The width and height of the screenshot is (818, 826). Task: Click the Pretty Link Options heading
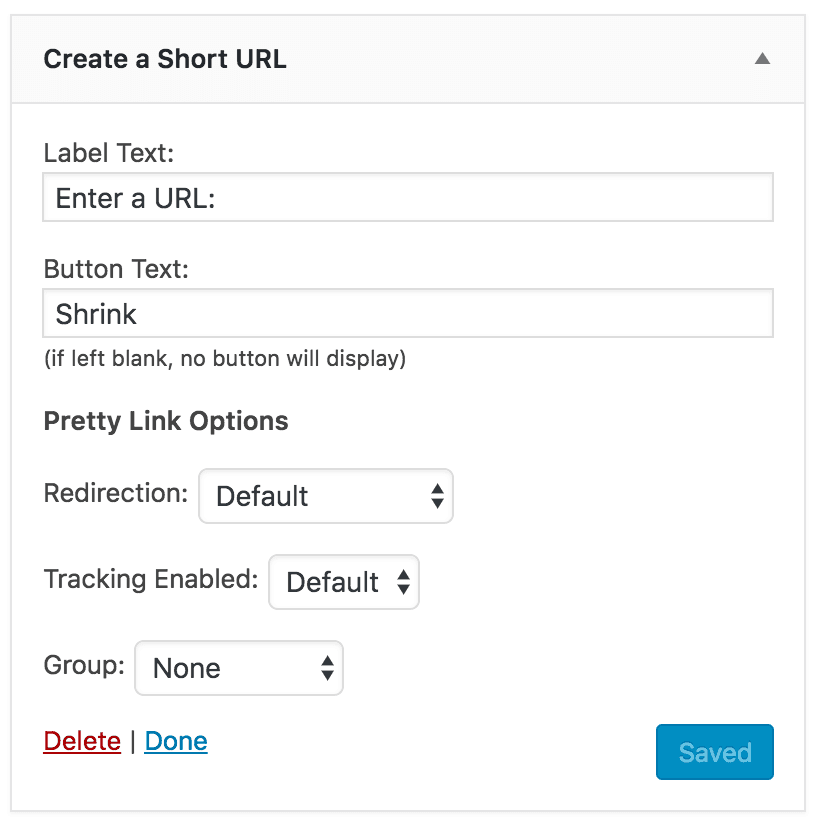[165, 421]
